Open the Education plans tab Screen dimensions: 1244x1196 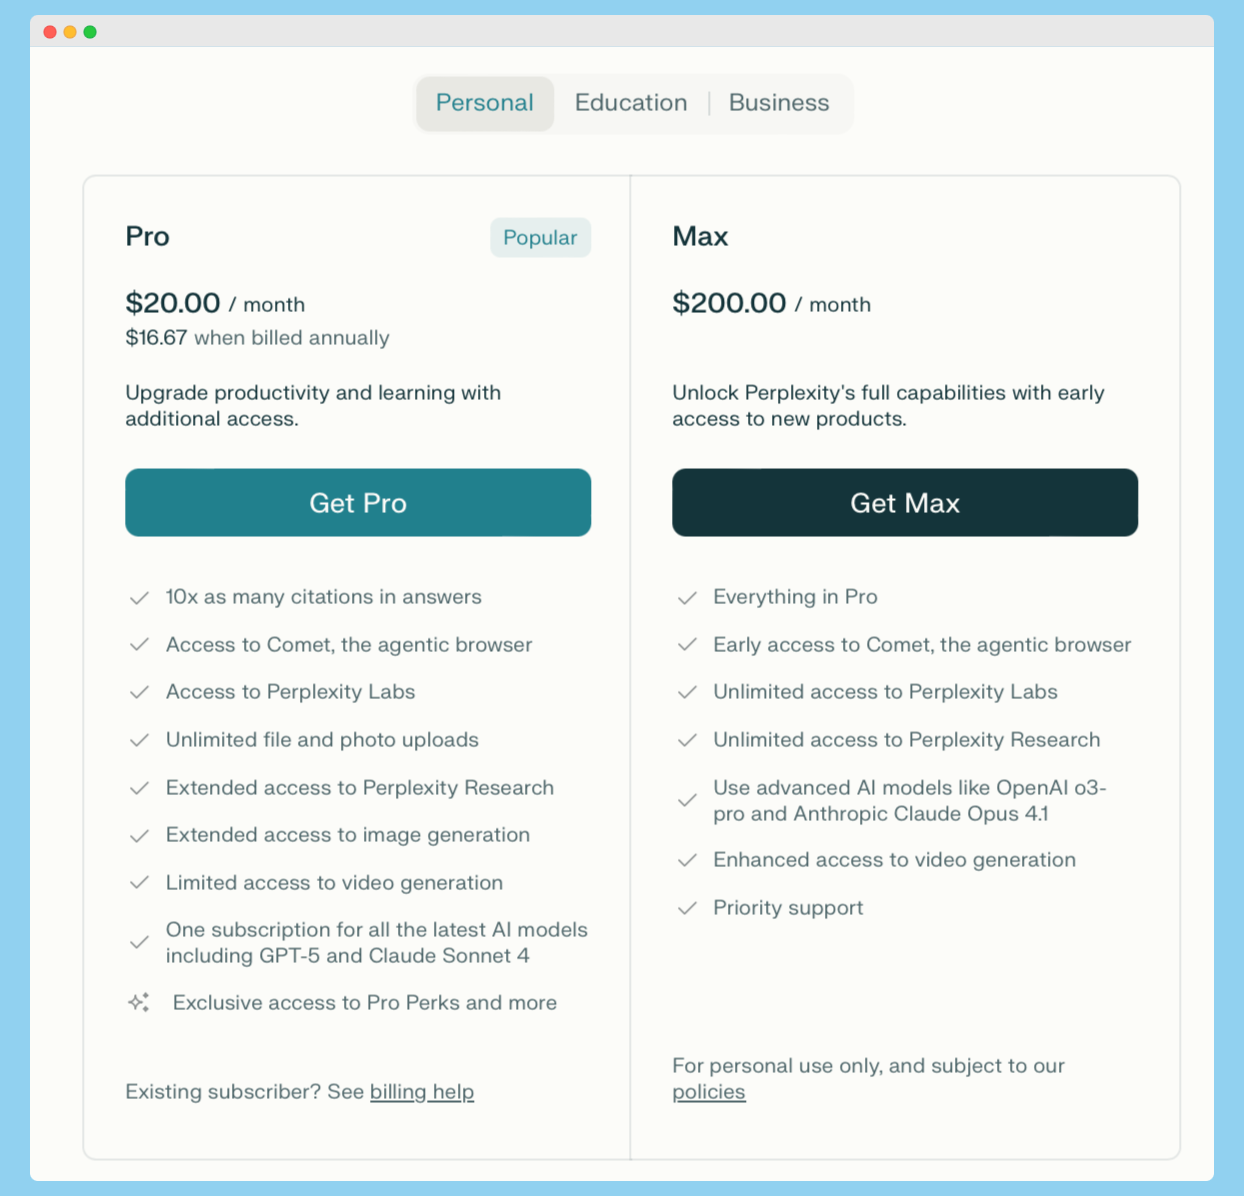(x=631, y=103)
